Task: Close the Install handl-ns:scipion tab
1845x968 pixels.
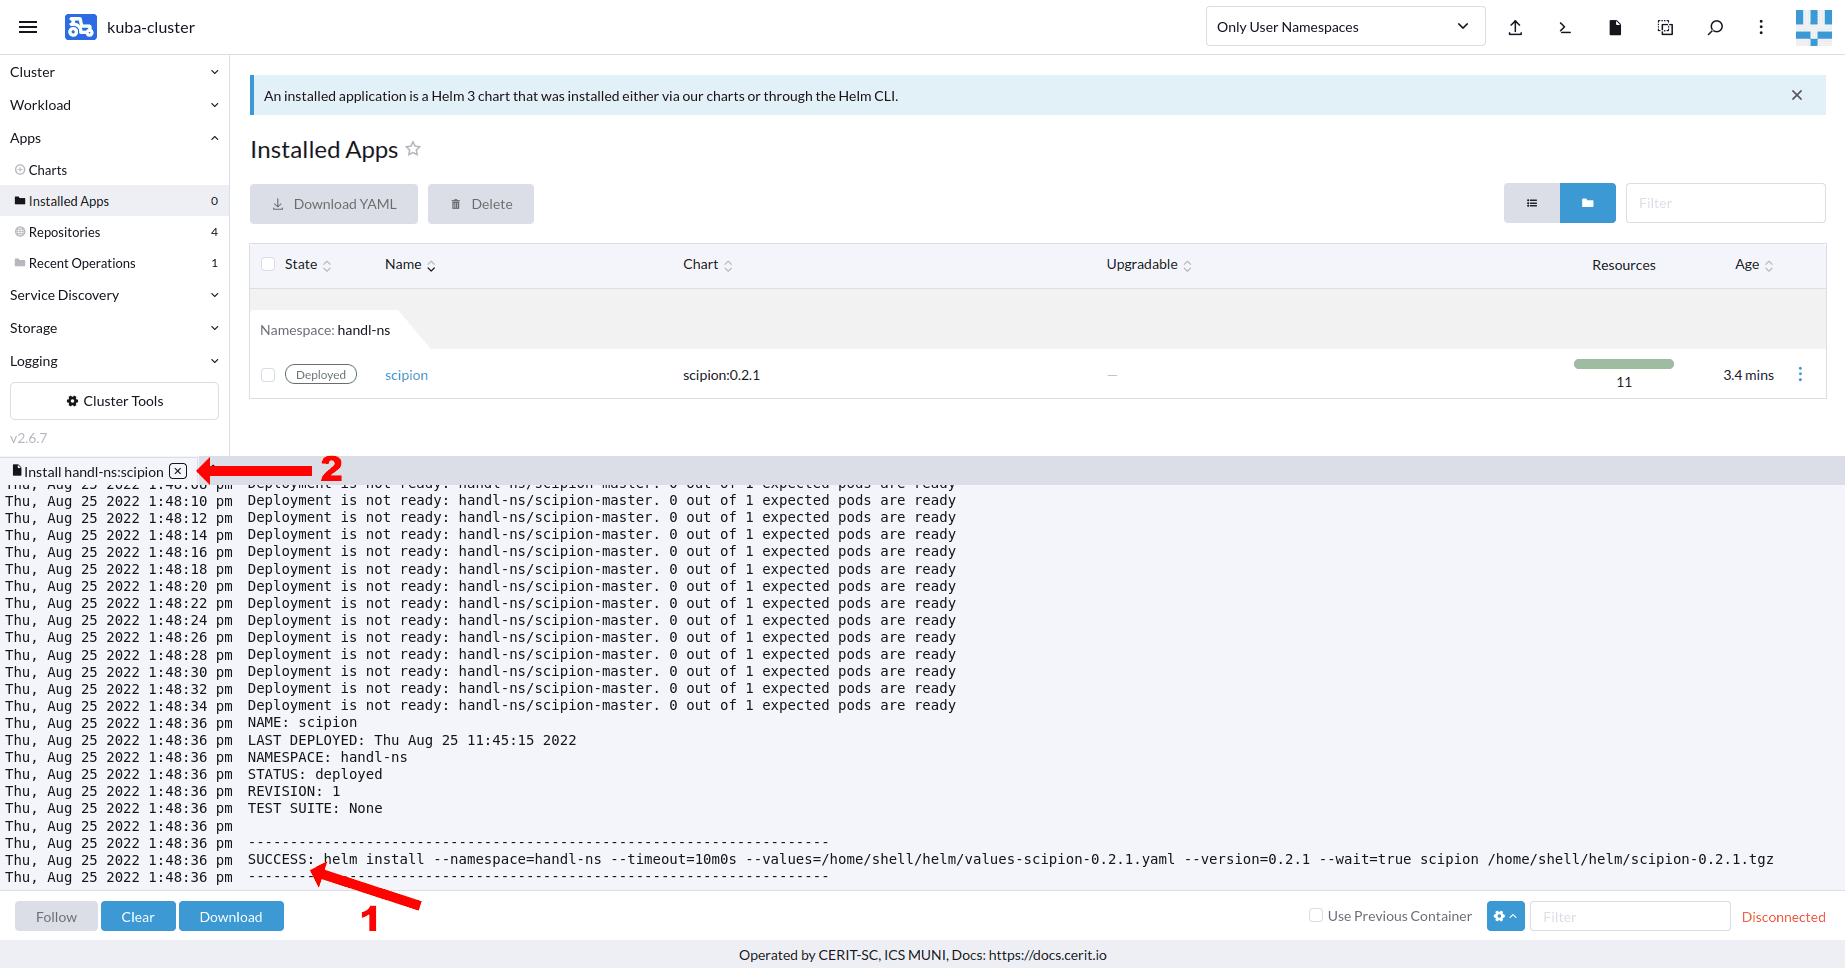Action: (x=178, y=471)
